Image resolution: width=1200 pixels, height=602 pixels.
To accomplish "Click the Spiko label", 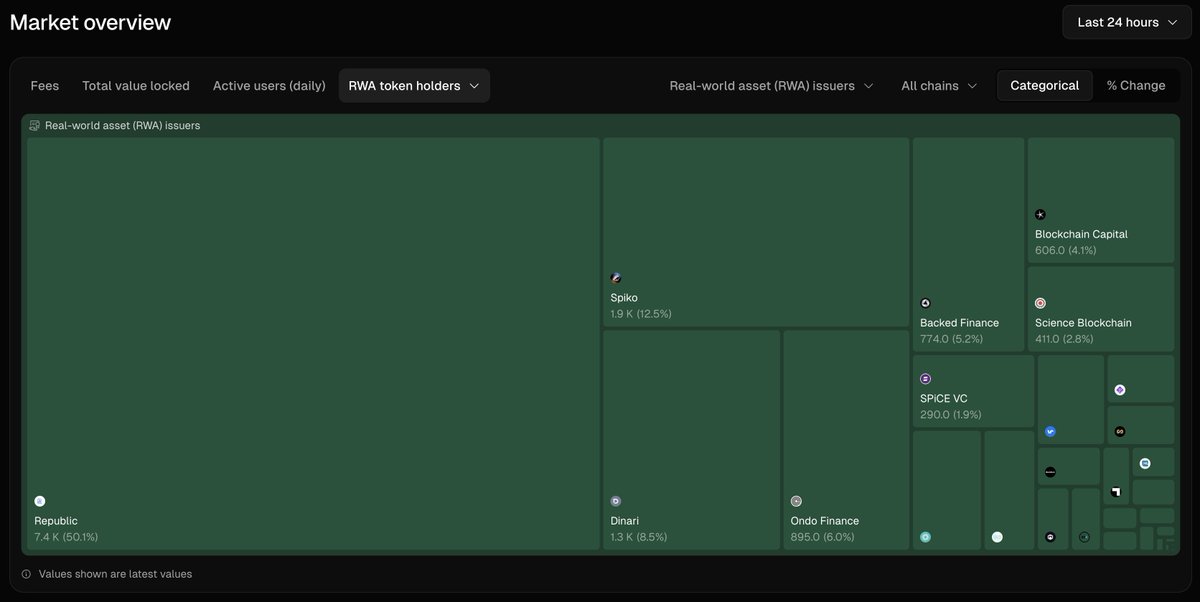I will pyautogui.click(x=624, y=298).
